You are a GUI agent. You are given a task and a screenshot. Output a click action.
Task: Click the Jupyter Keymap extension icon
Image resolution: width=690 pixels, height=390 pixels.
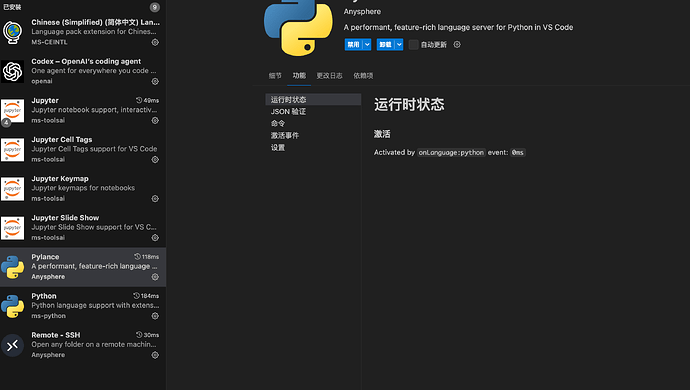(x=12, y=189)
